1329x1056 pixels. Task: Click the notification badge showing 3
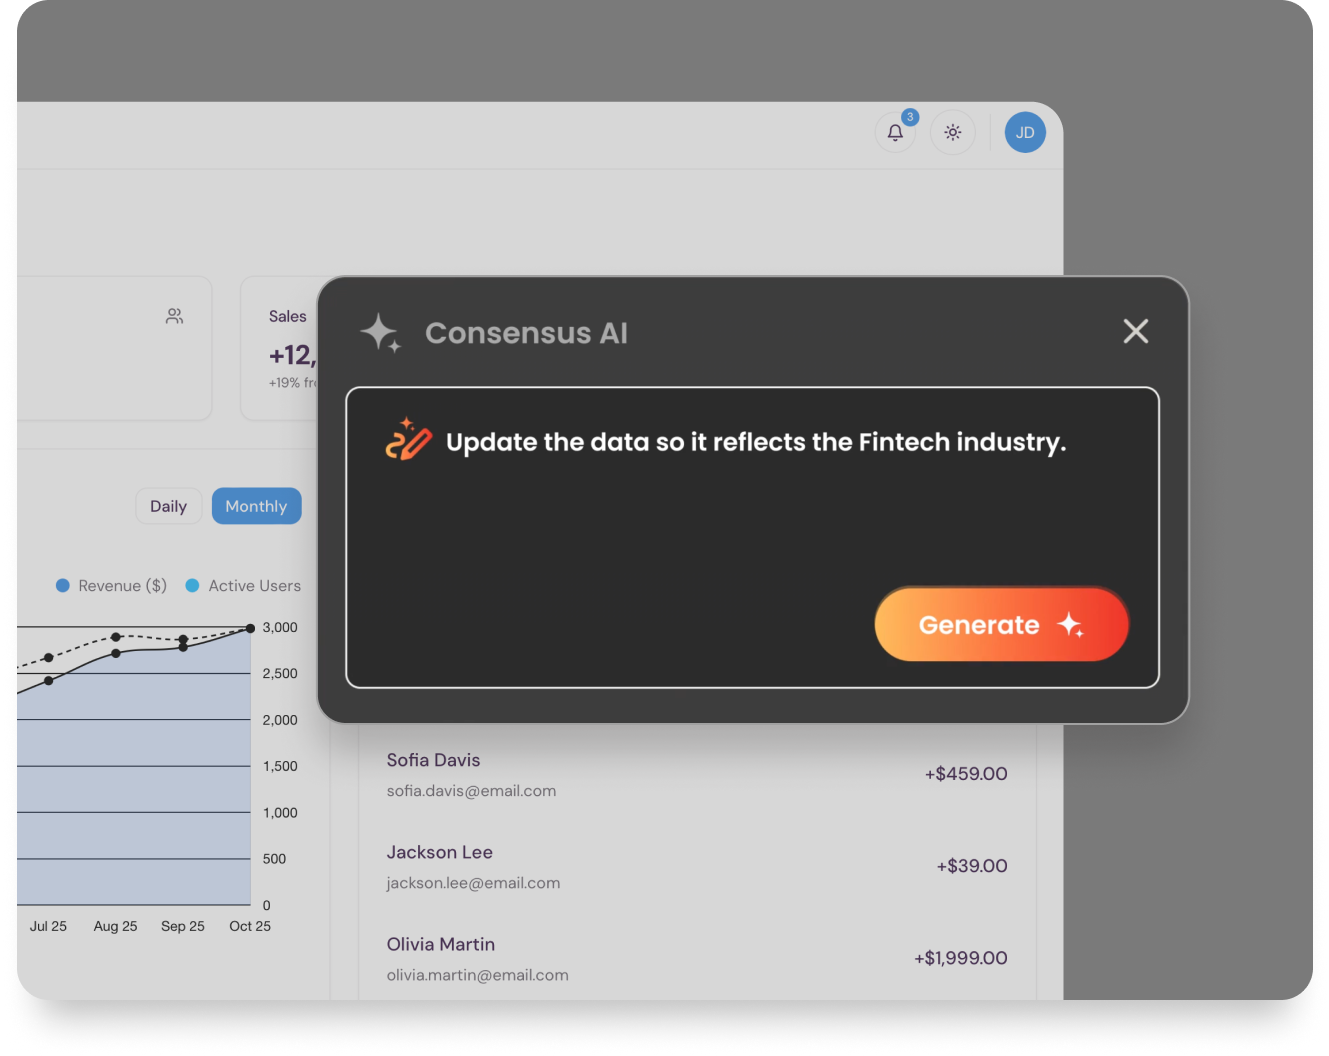(x=910, y=117)
